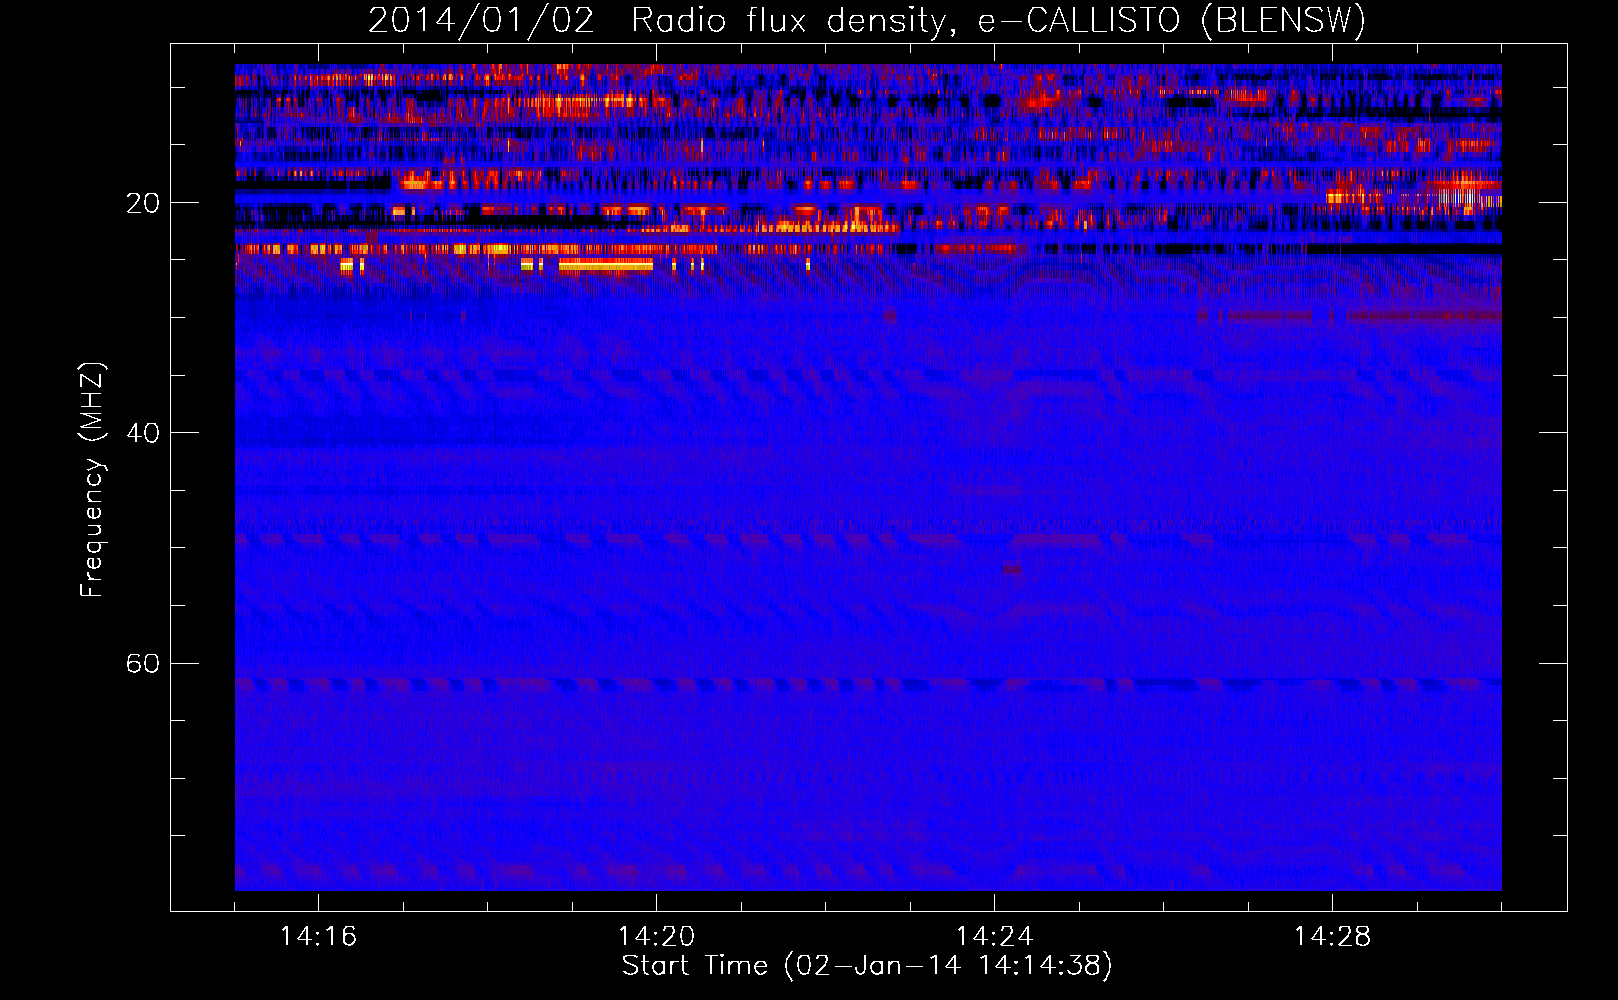Click the 14:28 time tick label
The height and width of the screenshot is (1000, 1618).
1332,937
